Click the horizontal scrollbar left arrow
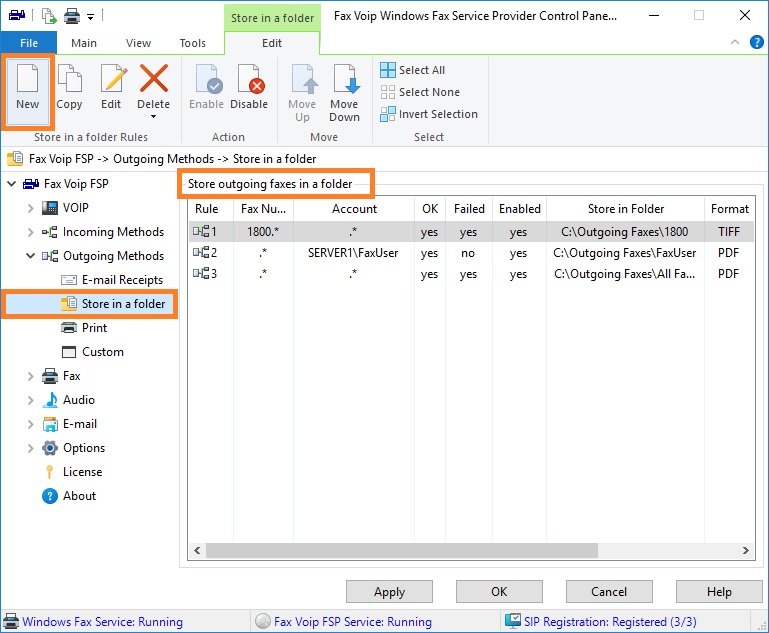 (x=197, y=551)
